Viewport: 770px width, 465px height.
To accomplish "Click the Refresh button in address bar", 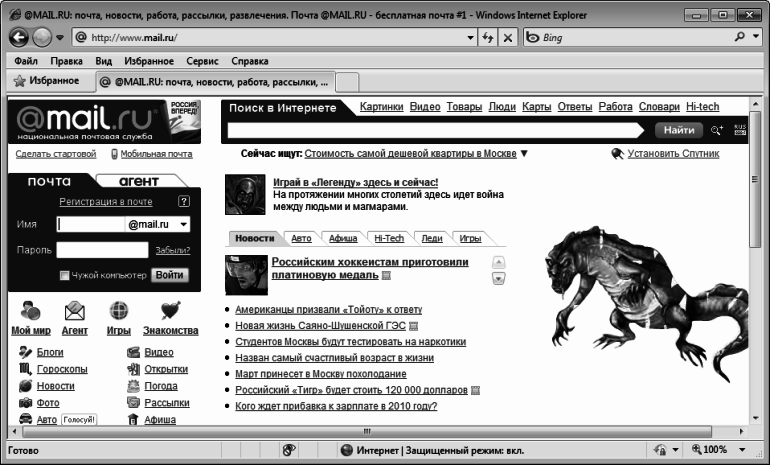I will click(488, 37).
